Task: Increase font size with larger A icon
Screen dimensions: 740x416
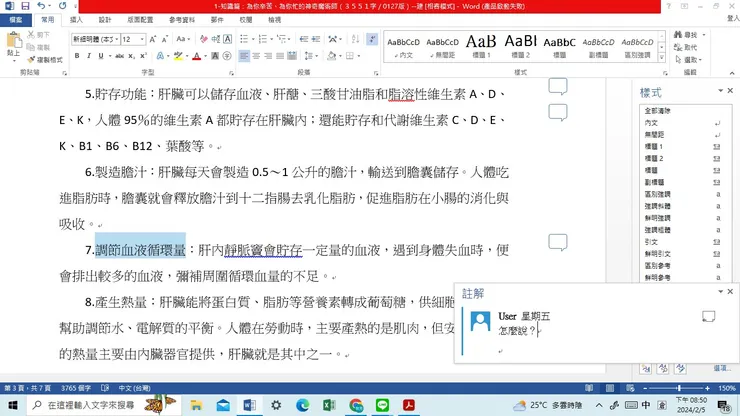Action: click(153, 39)
